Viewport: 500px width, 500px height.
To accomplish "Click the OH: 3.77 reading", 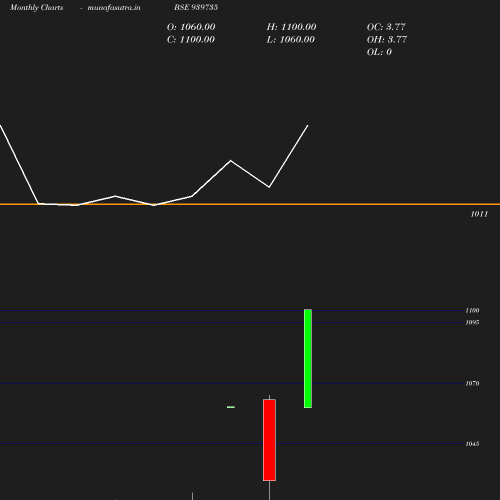I will [x=387, y=40].
